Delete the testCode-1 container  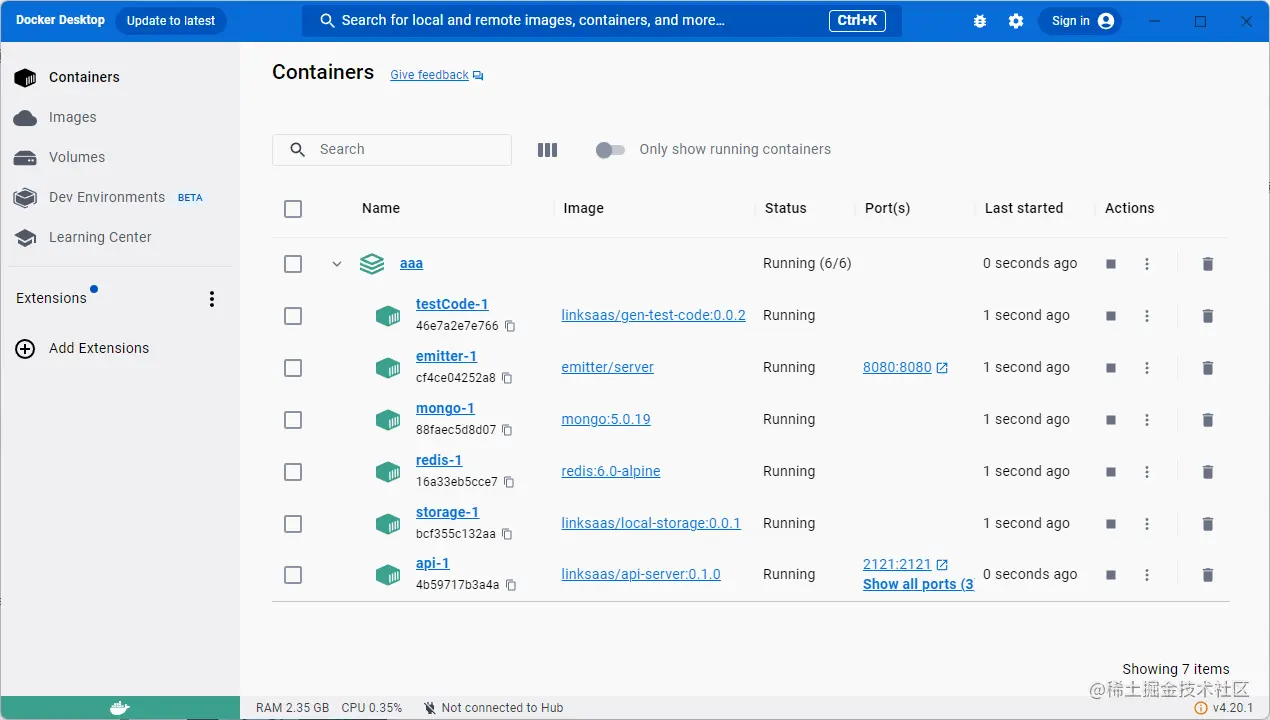pyautogui.click(x=1207, y=316)
